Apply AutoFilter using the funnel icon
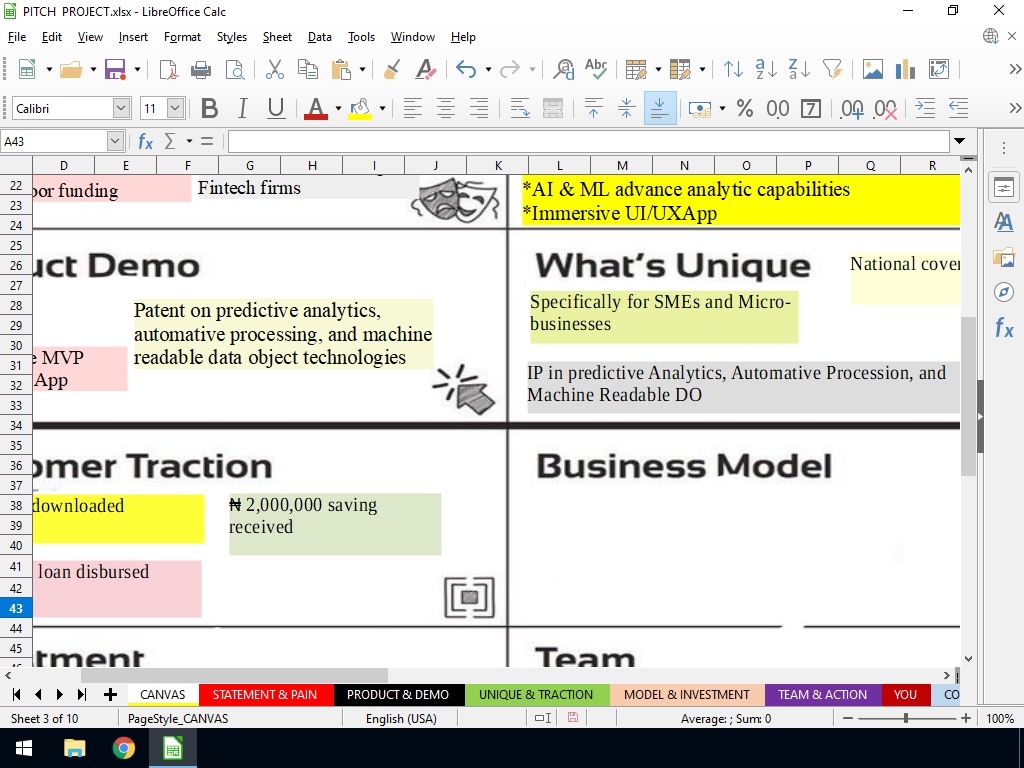 pos(832,69)
